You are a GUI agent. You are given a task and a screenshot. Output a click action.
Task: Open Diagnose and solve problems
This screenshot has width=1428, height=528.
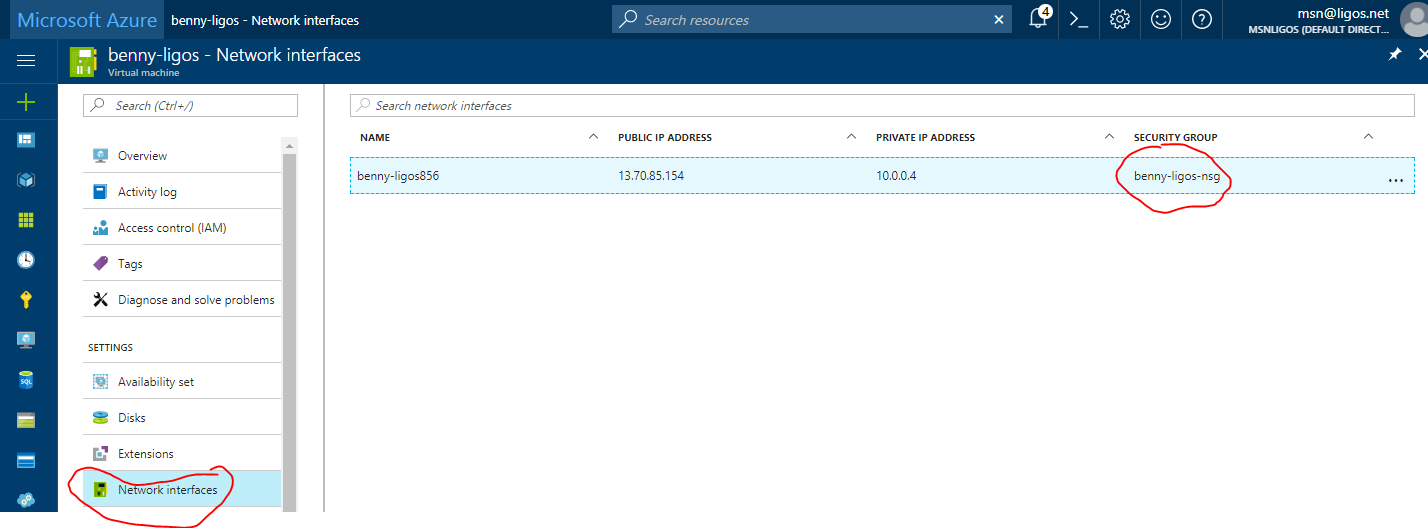coord(183,299)
